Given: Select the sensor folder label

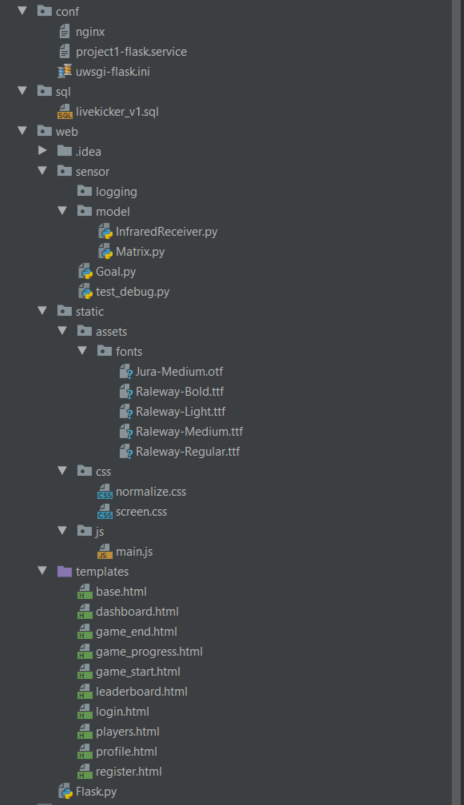Looking at the screenshot, I should point(92,171).
